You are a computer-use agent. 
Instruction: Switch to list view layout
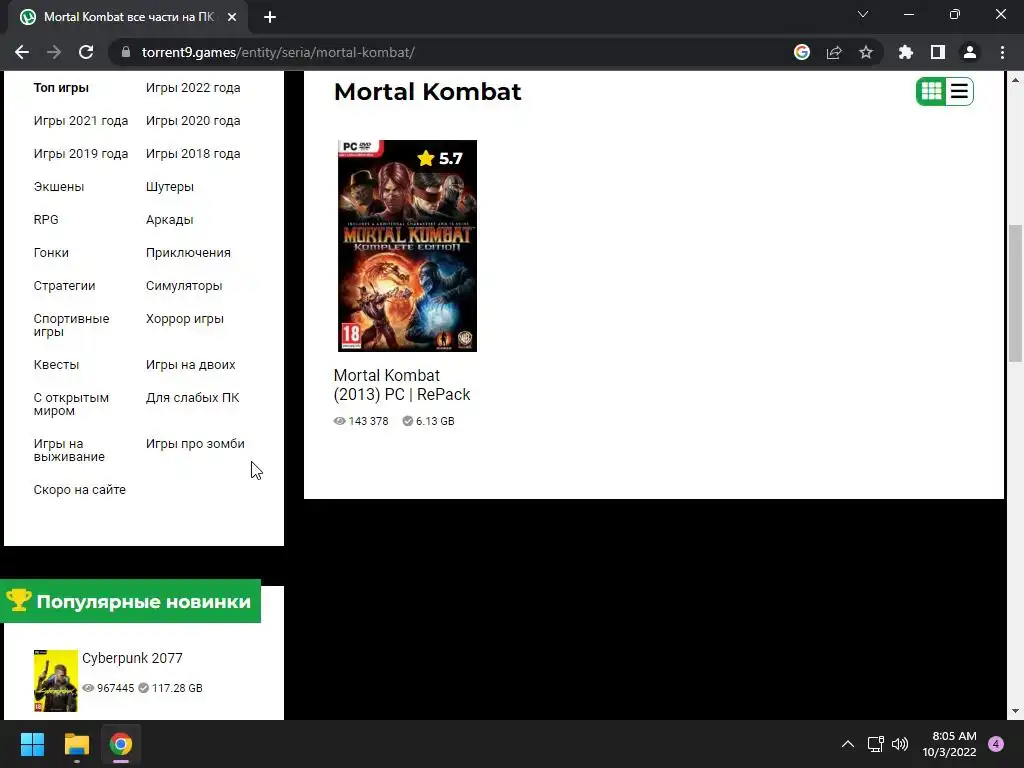pos(959,91)
